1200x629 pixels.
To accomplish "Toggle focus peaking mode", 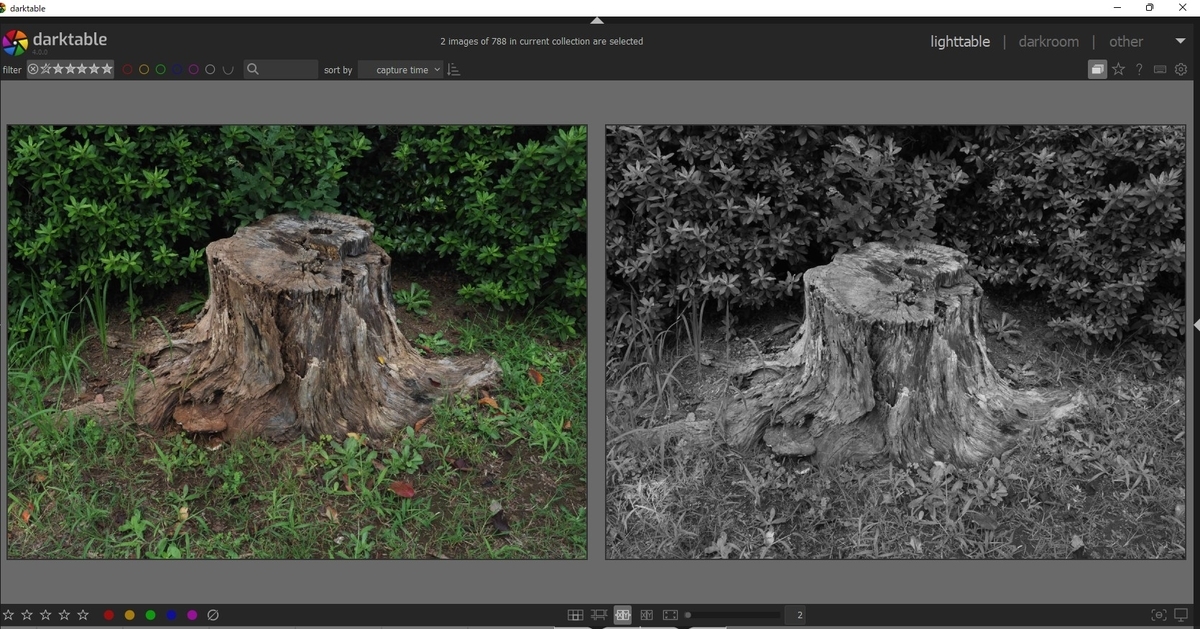I will click(1159, 615).
